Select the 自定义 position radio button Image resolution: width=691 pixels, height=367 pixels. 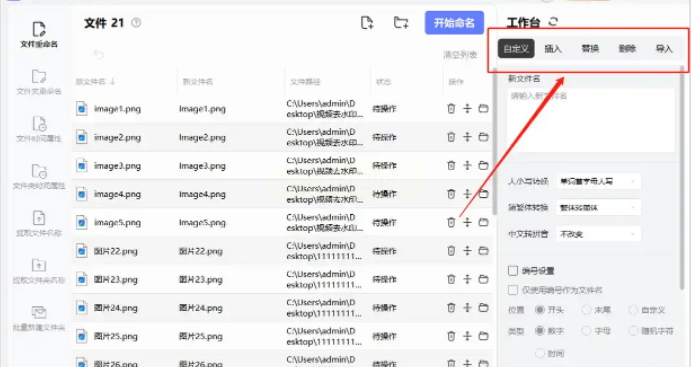click(633, 310)
